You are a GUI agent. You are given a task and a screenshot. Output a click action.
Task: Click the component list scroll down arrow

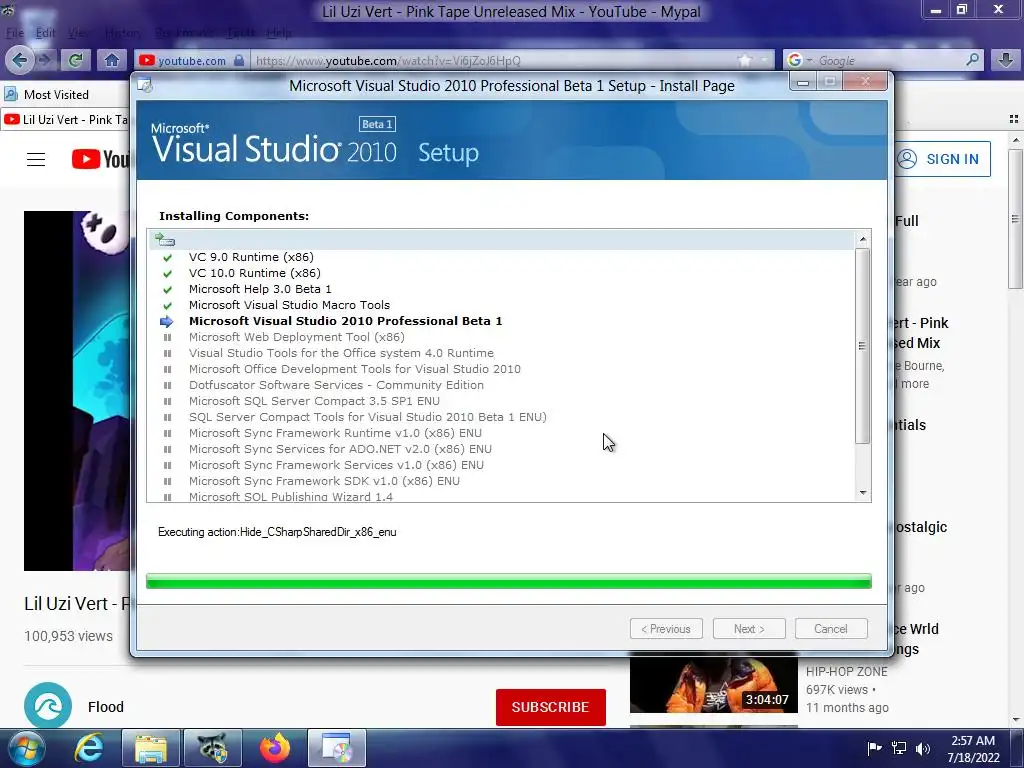coord(863,493)
